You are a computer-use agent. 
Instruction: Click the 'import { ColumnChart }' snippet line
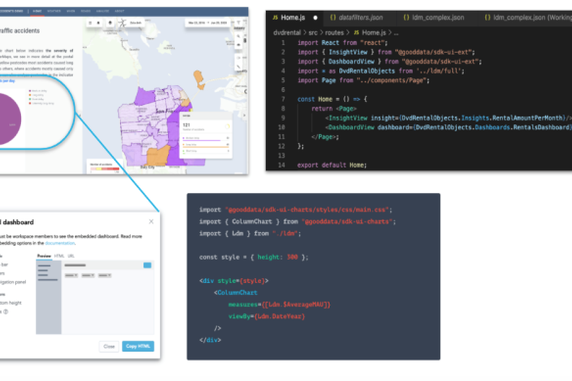[297, 222]
